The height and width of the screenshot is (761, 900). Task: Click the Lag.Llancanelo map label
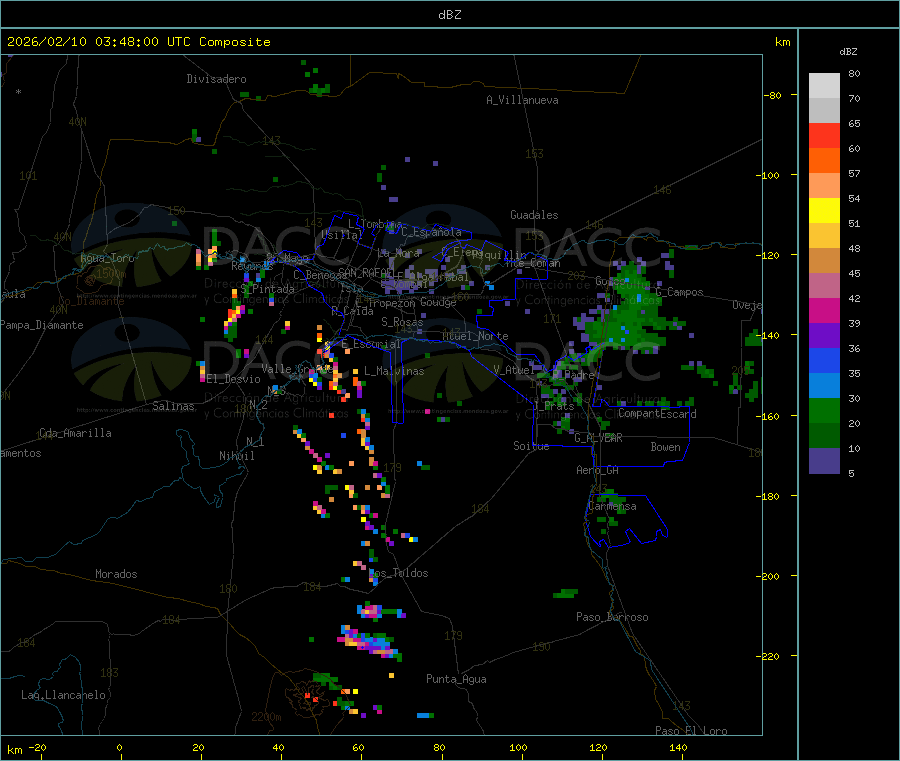pyautogui.click(x=64, y=695)
